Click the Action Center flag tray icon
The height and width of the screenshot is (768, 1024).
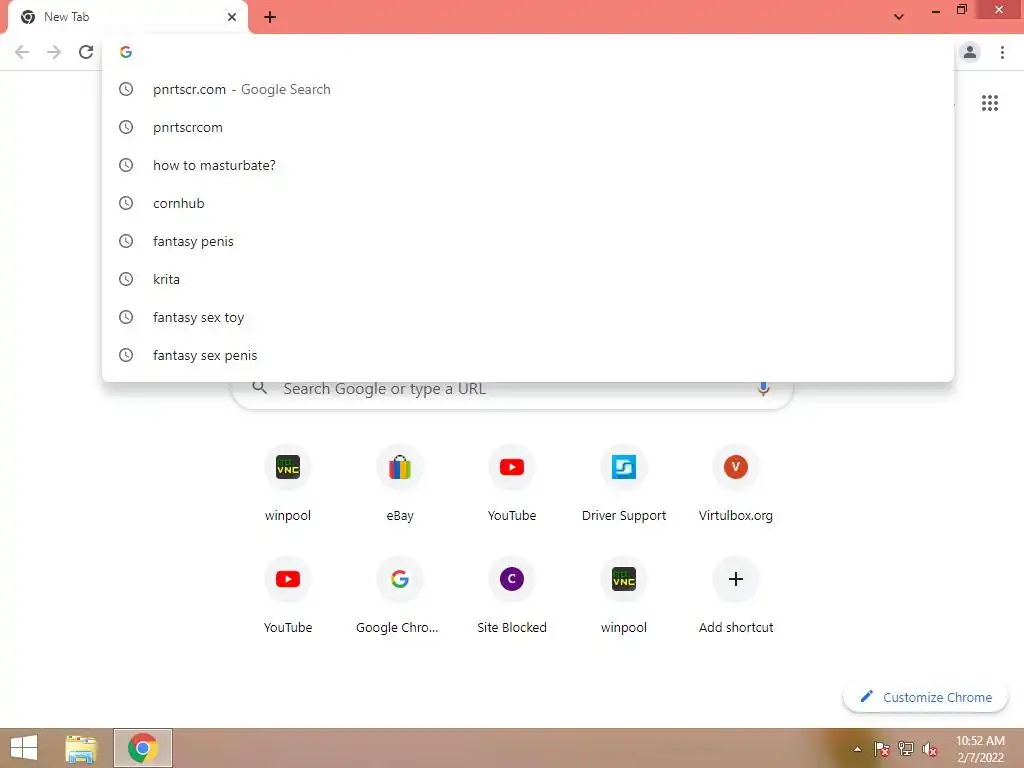tap(881, 749)
